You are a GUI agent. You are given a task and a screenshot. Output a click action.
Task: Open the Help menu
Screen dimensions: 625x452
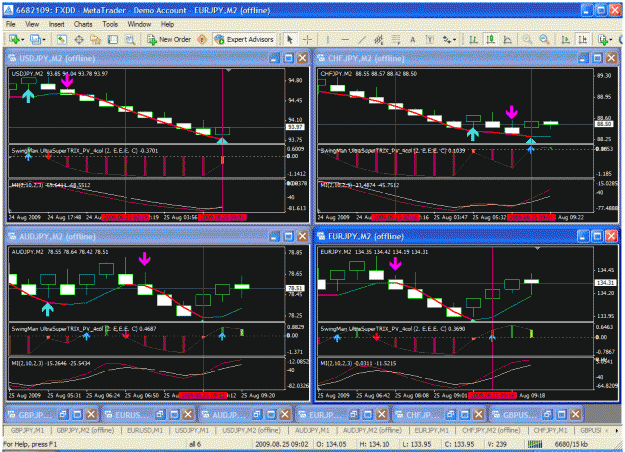167,24
